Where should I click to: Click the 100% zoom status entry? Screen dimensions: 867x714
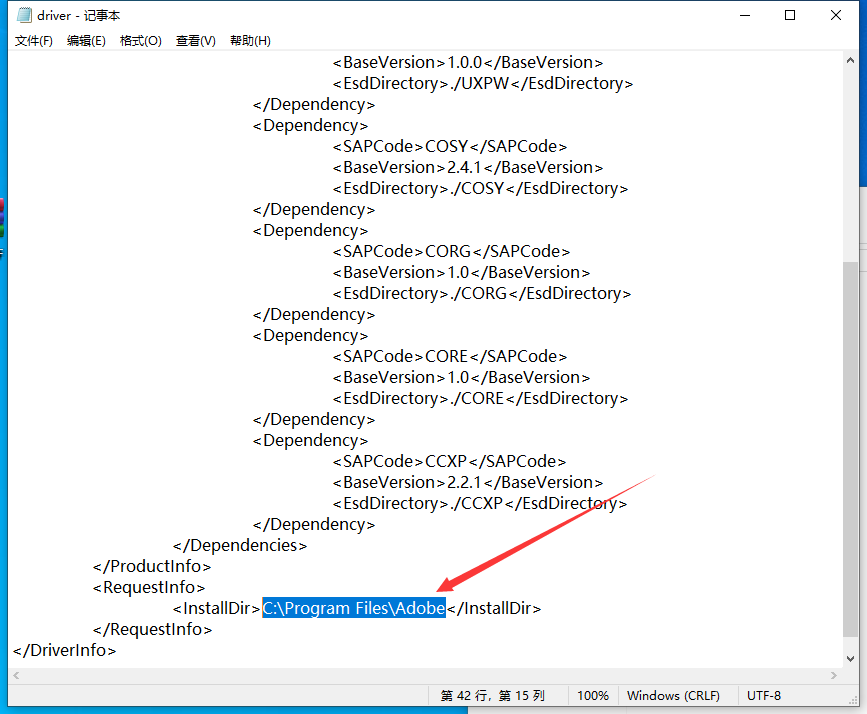coord(593,696)
